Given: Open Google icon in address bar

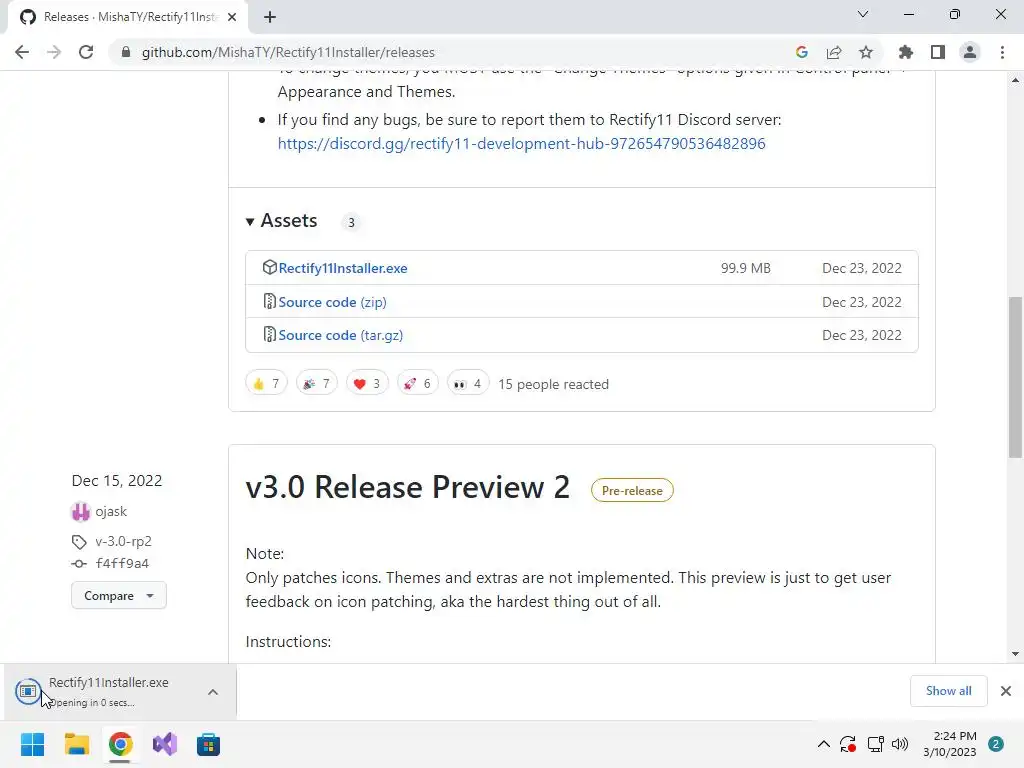Looking at the screenshot, I should point(802,52).
